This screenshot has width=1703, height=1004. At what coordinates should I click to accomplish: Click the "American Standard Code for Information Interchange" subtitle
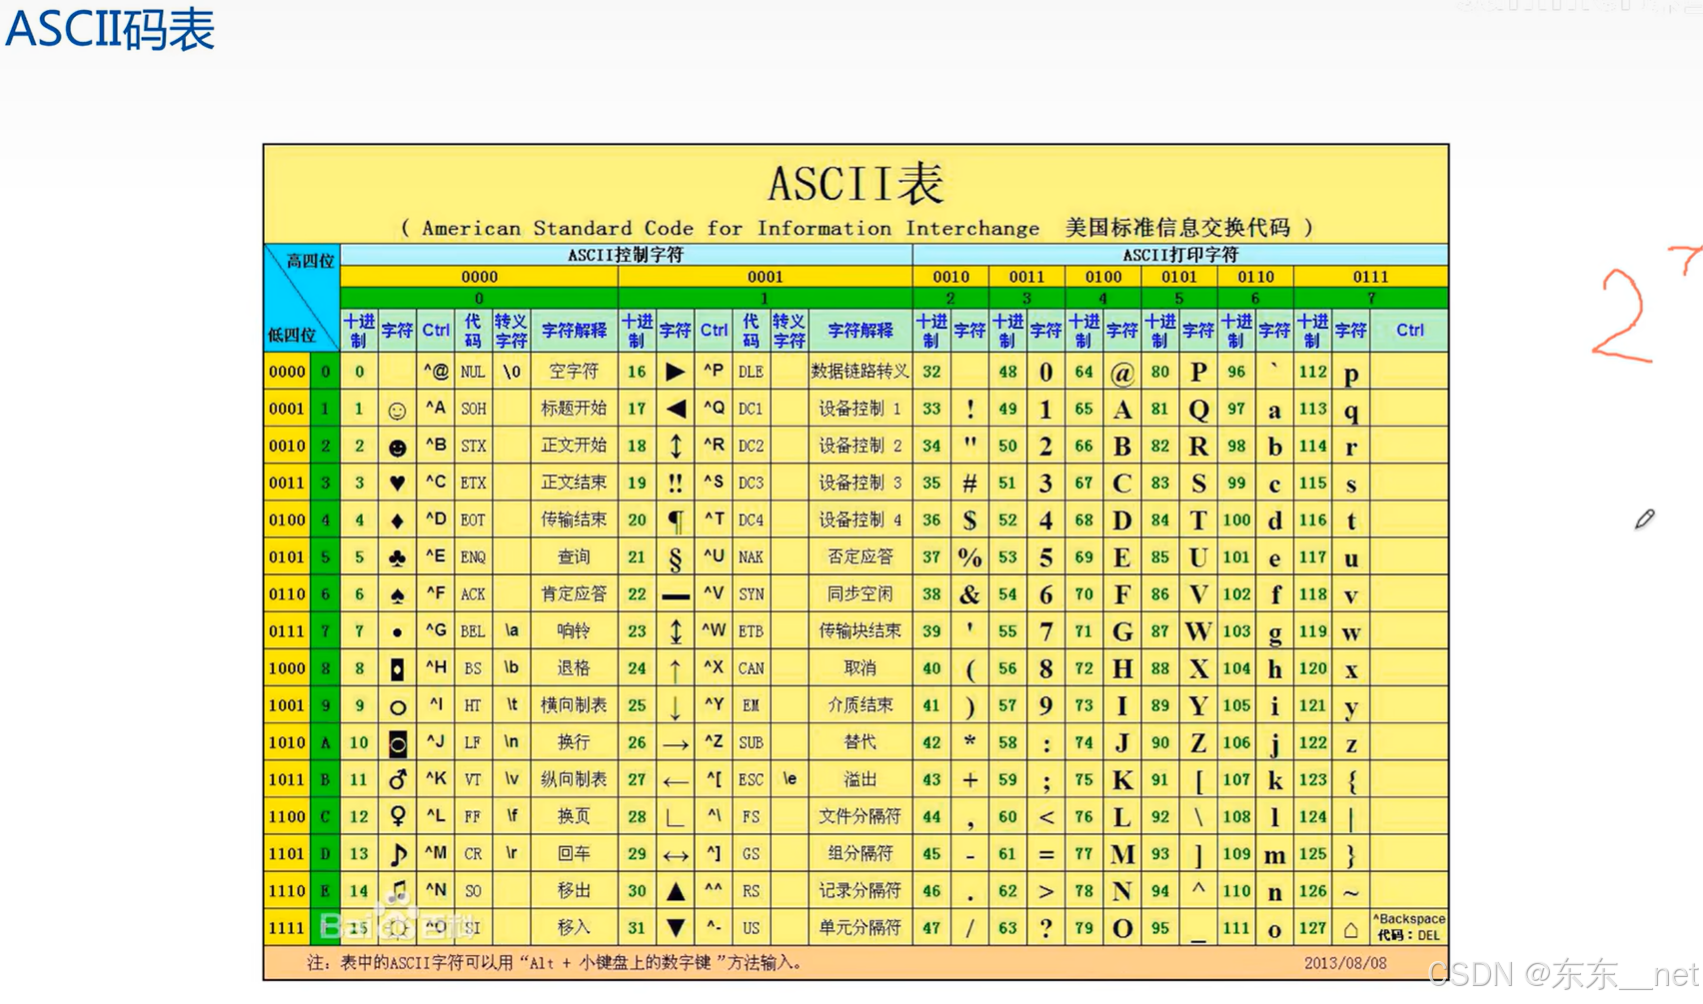730,228
